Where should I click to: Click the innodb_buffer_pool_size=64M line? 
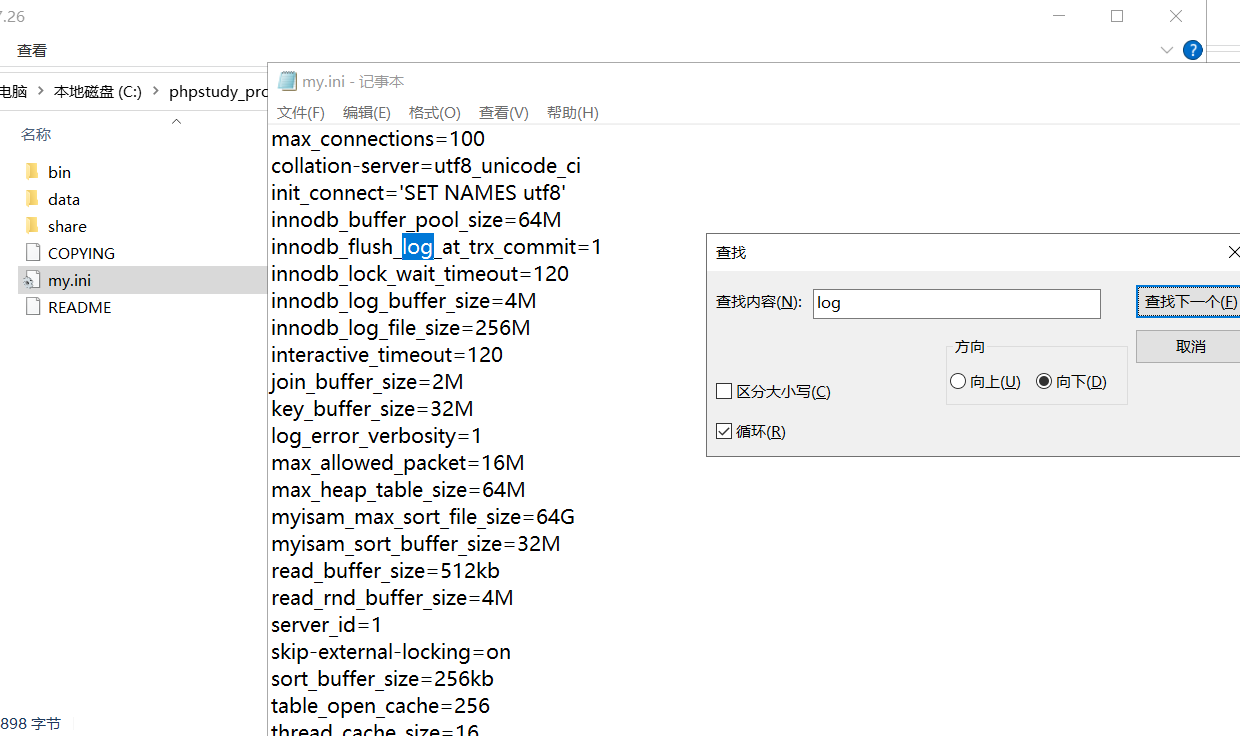416,220
